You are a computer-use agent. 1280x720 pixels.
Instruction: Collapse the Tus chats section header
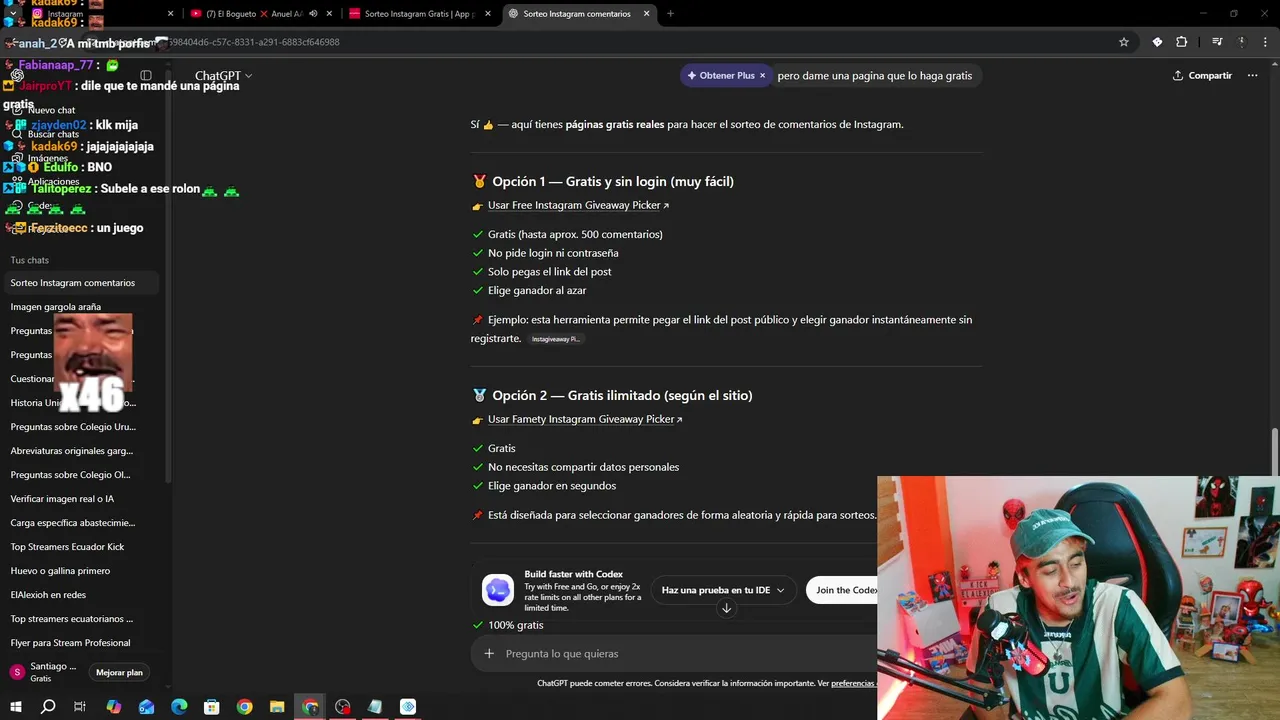pos(30,260)
